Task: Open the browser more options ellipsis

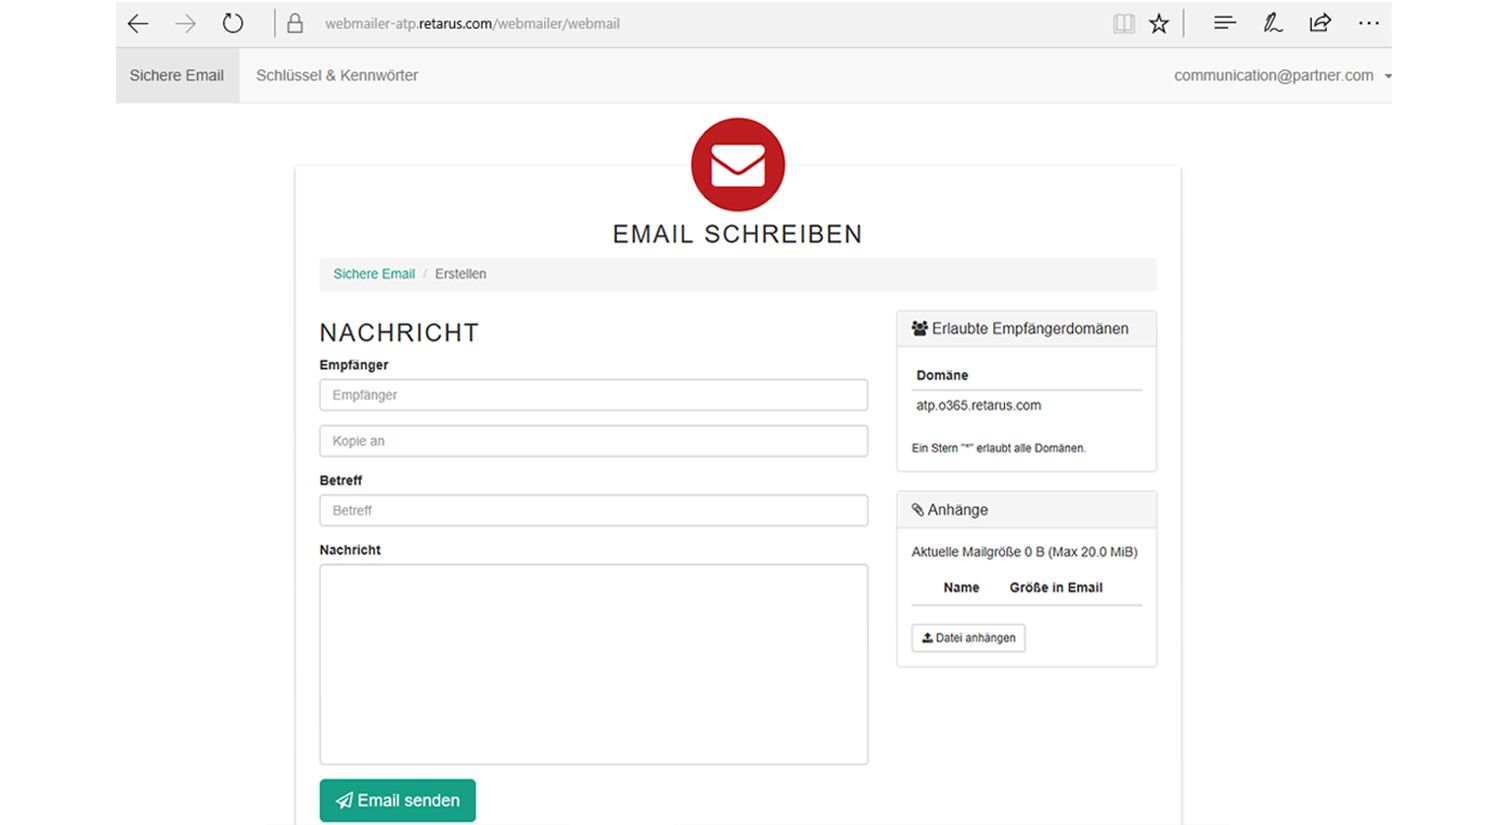Action: (x=1369, y=23)
